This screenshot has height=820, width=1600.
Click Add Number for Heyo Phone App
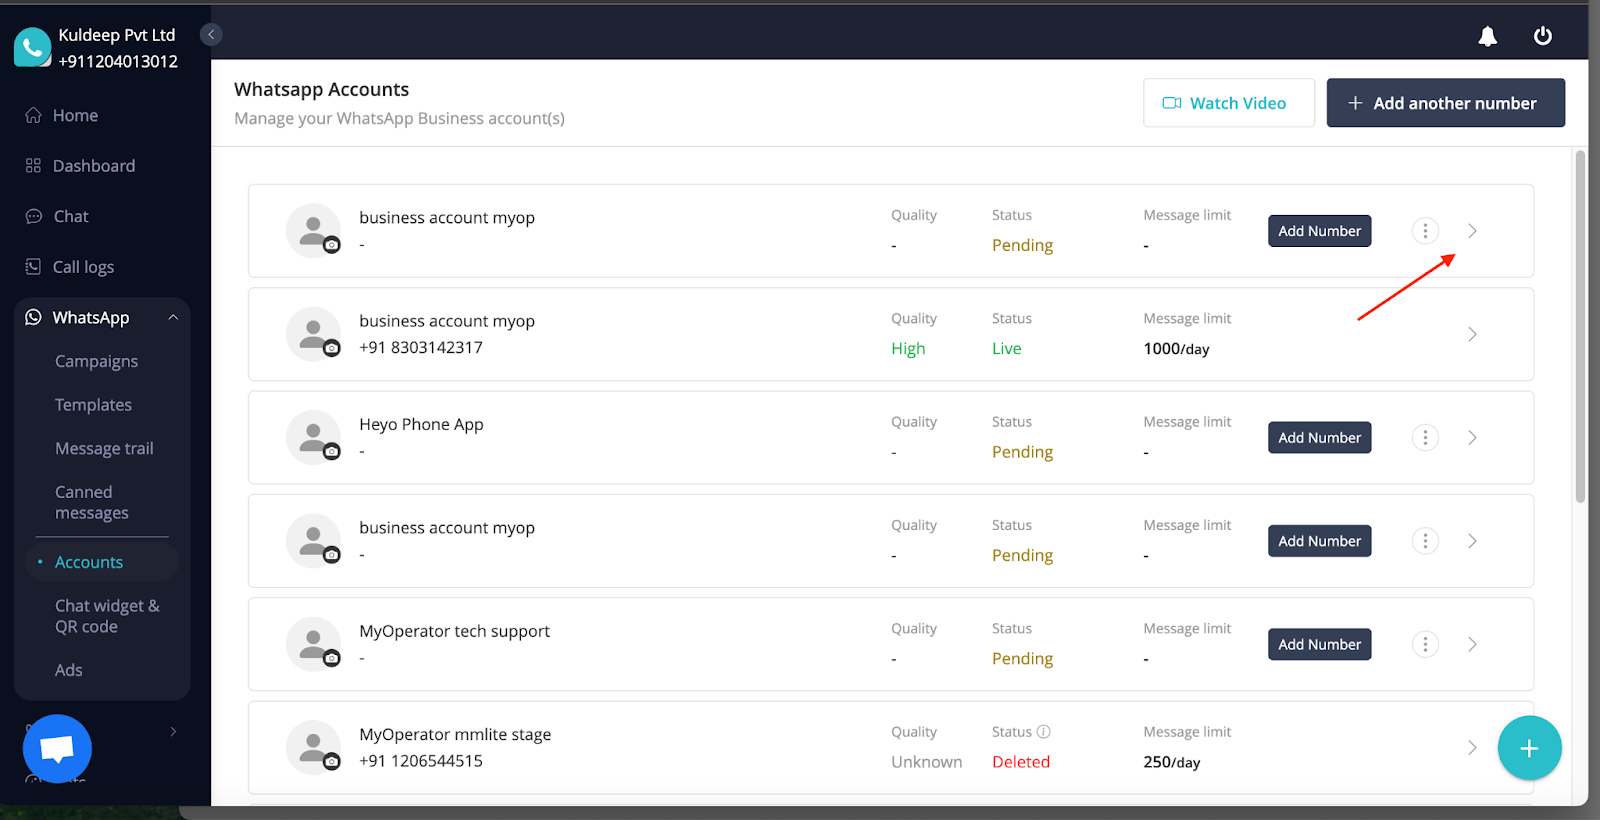[x=1319, y=438]
